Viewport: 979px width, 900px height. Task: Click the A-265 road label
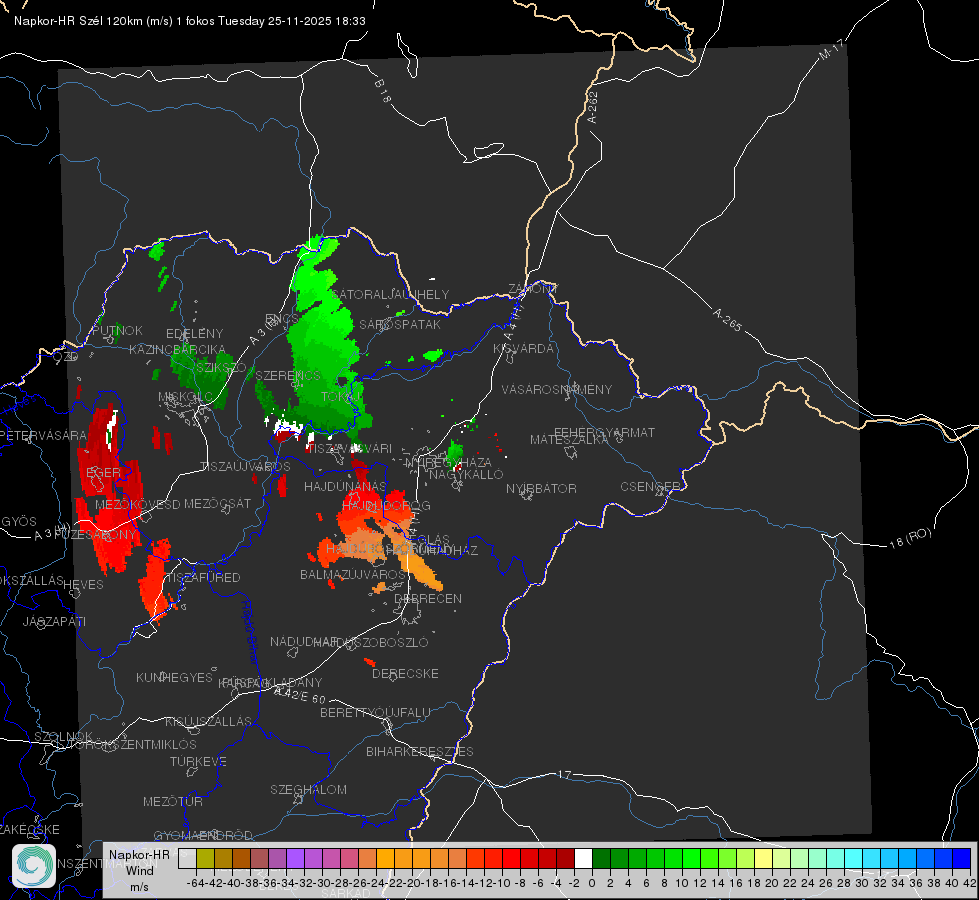click(727, 320)
